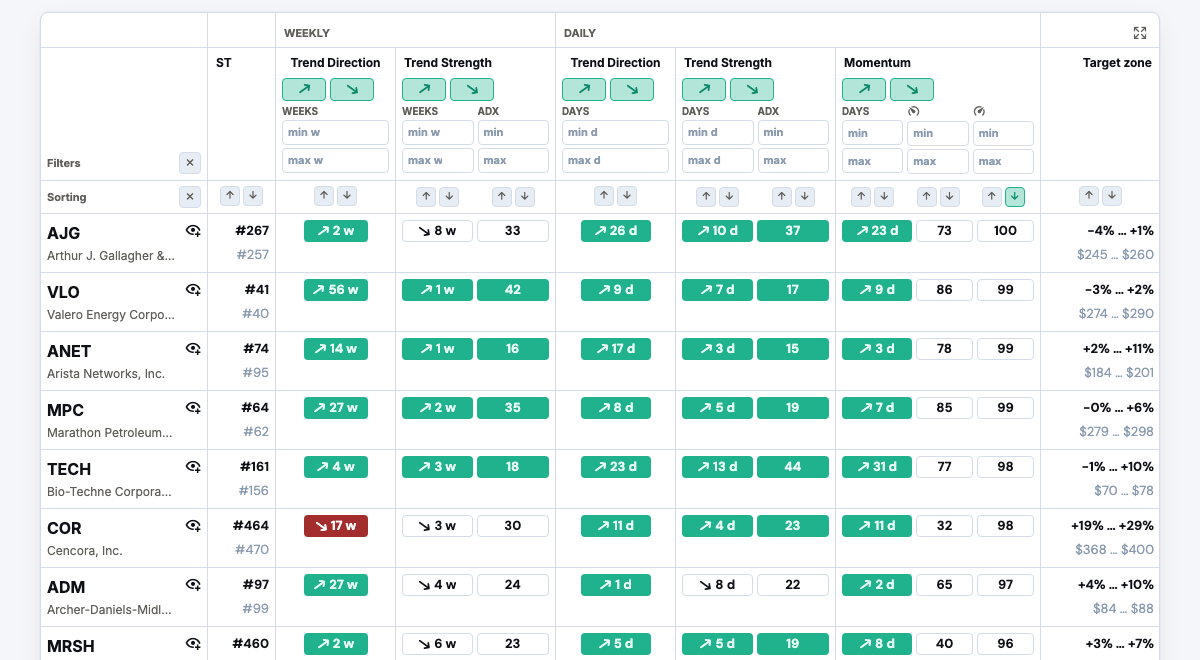Click the min w input under Trend Direction
The width and height of the screenshot is (1200, 660).
(335, 132)
